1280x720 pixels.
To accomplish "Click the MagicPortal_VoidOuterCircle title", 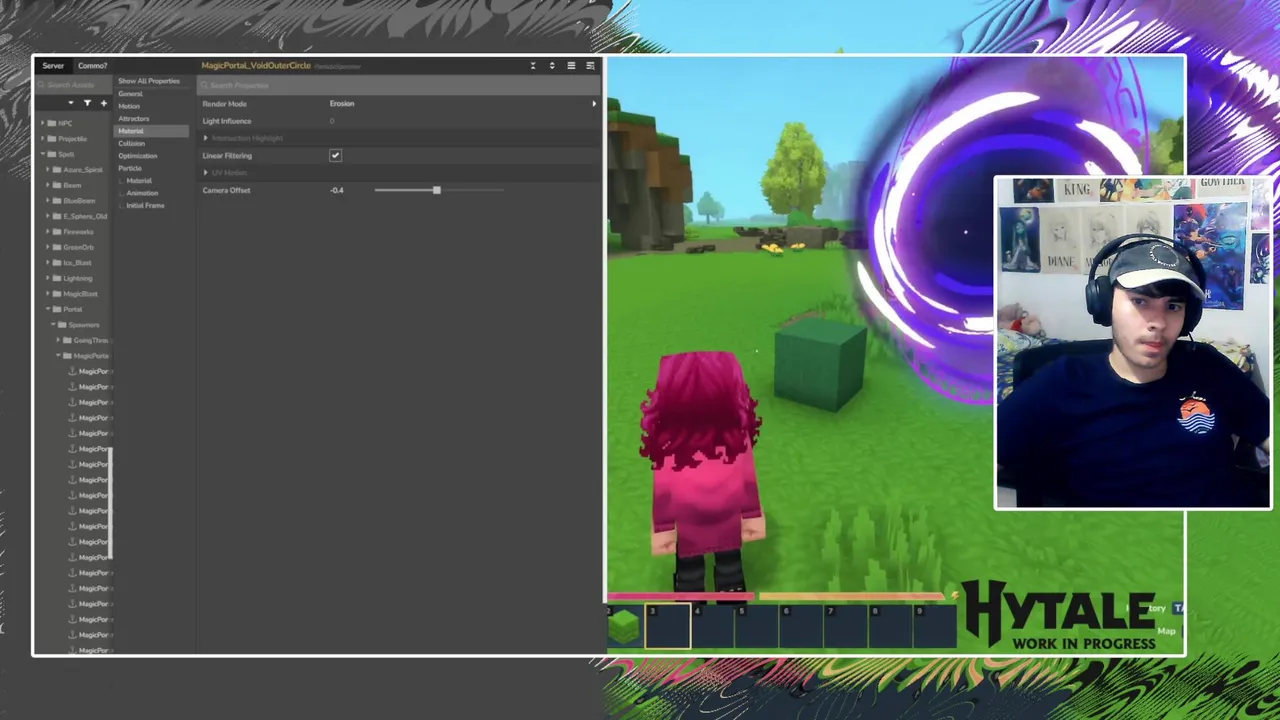I will [256, 66].
